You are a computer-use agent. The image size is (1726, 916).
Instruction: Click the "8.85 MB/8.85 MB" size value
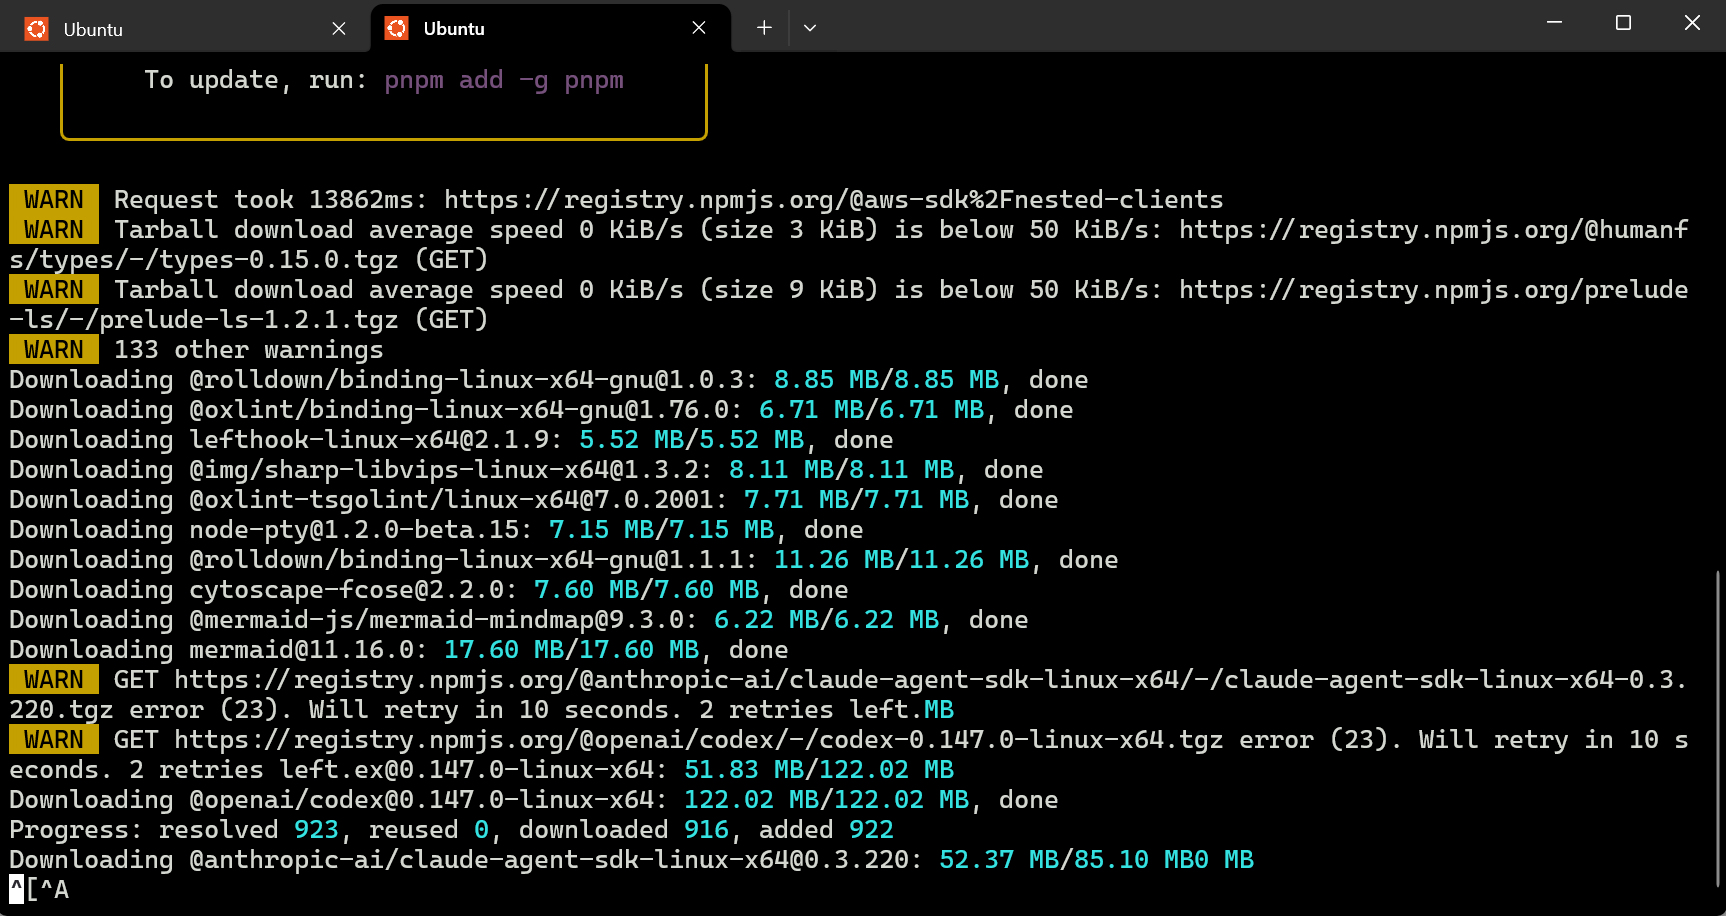[887, 380]
